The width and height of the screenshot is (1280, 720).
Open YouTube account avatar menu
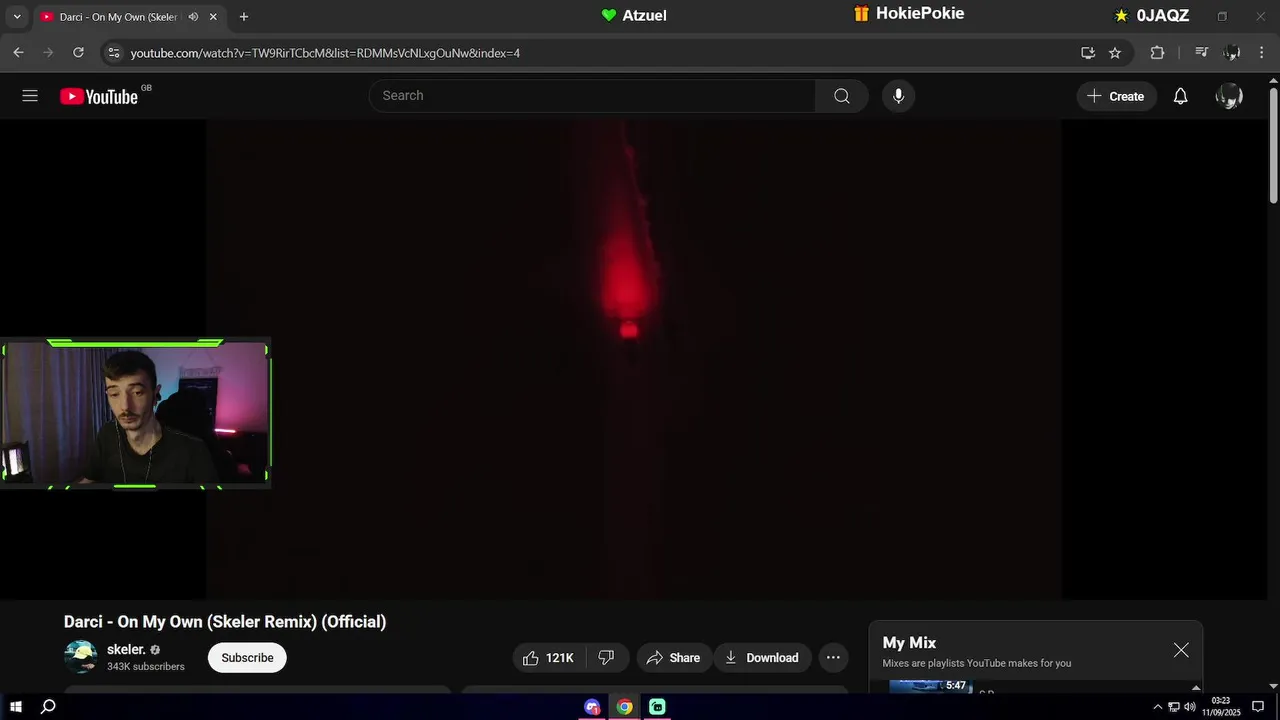point(1229,96)
